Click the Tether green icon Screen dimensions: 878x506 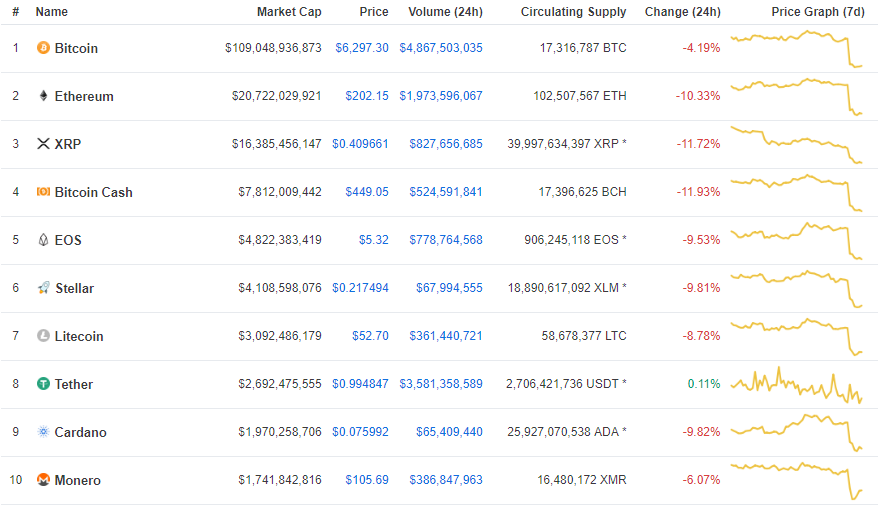(x=43, y=383)
